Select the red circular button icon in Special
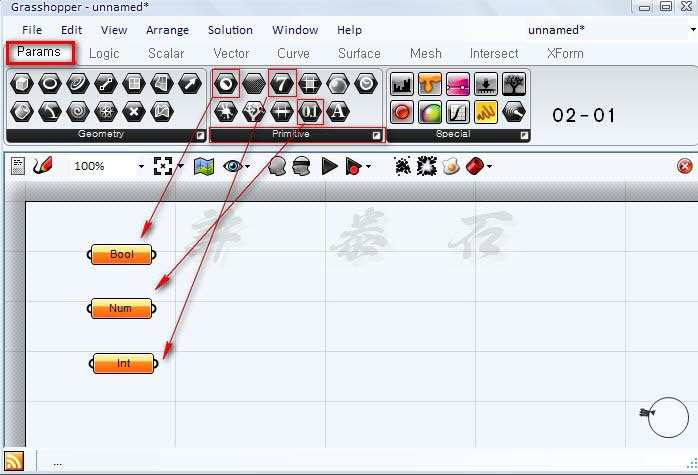 point(402,112)
